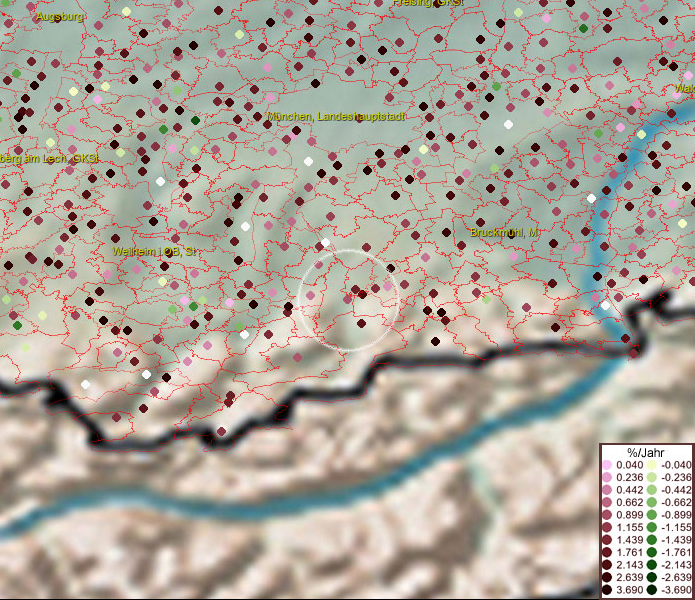Click the 3.690 darkest red legend swatch
The image size is (695, 600).
[x=607, y=591]
